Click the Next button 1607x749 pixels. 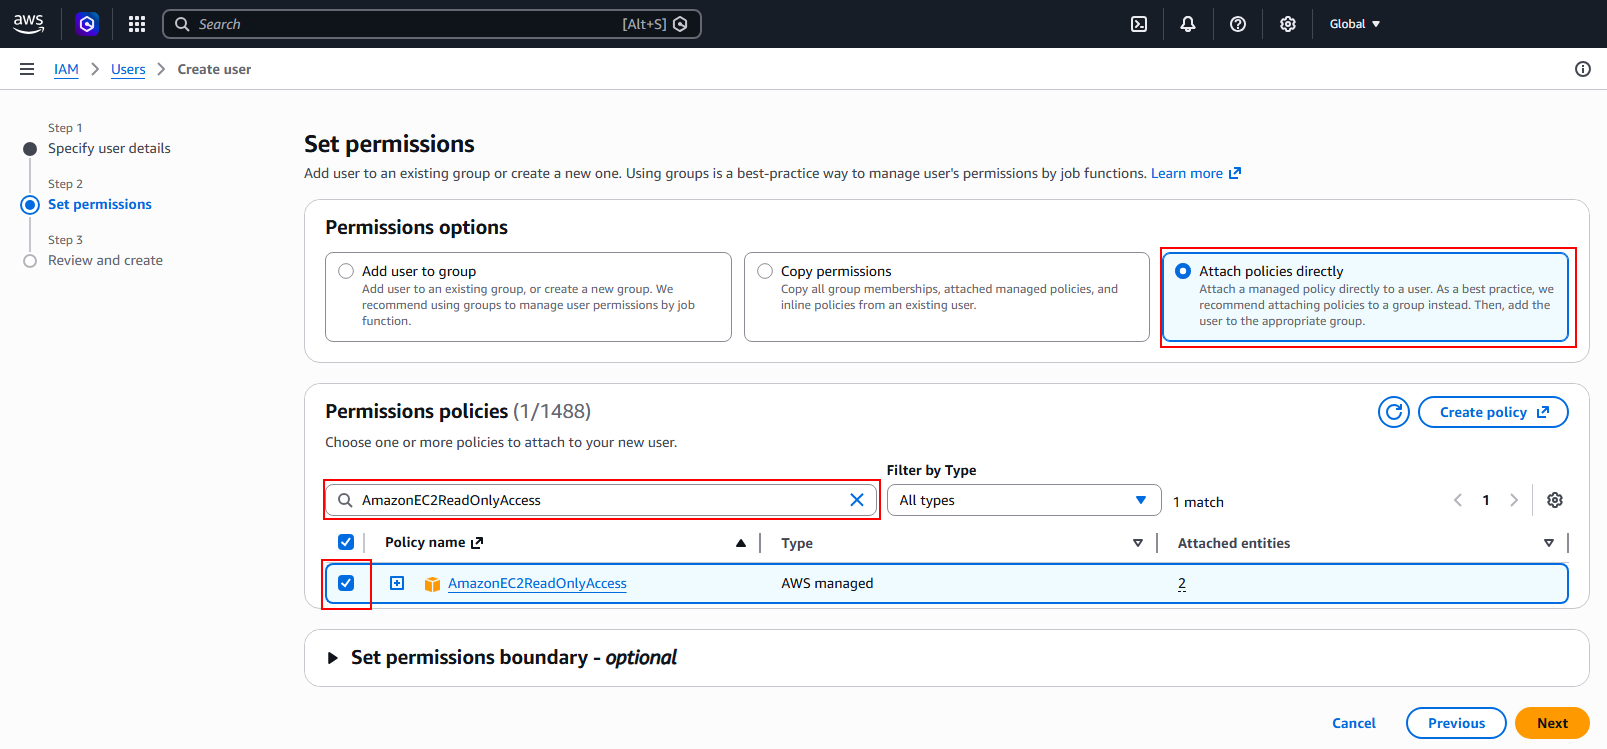pos(1552,723)
